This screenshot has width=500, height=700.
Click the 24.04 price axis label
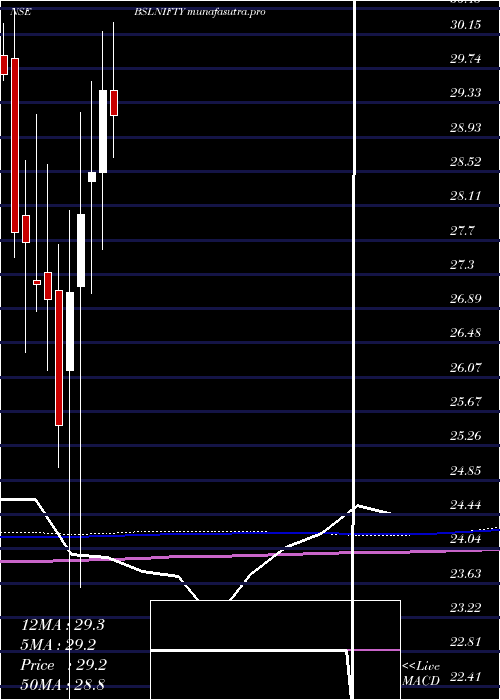[x=465, y=539]
